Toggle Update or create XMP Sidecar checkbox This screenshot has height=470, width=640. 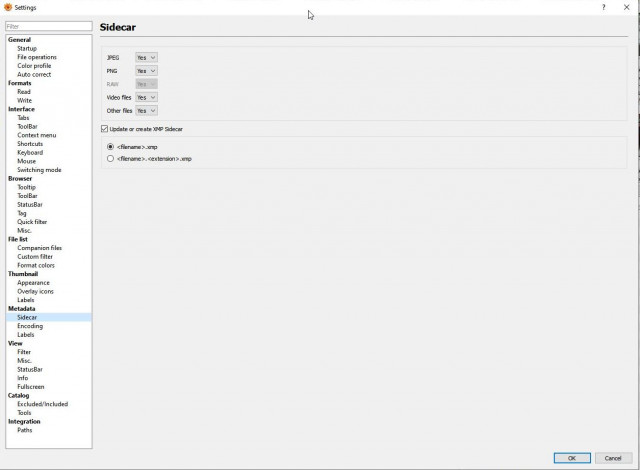104,129
